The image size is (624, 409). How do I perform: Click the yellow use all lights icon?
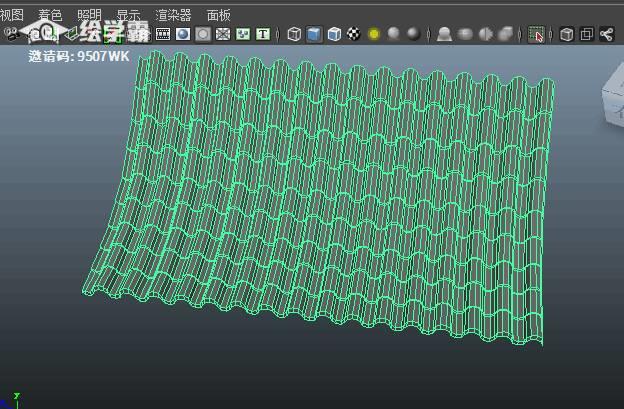tap(374, 34)
